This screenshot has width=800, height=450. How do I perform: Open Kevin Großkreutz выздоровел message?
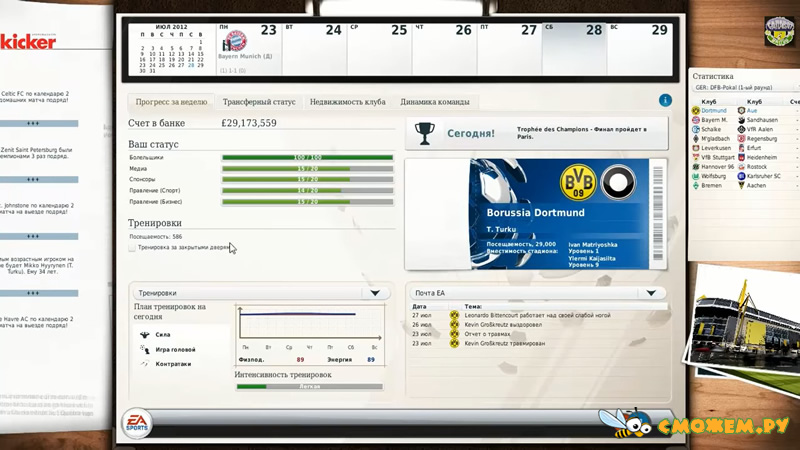(503, 324)
